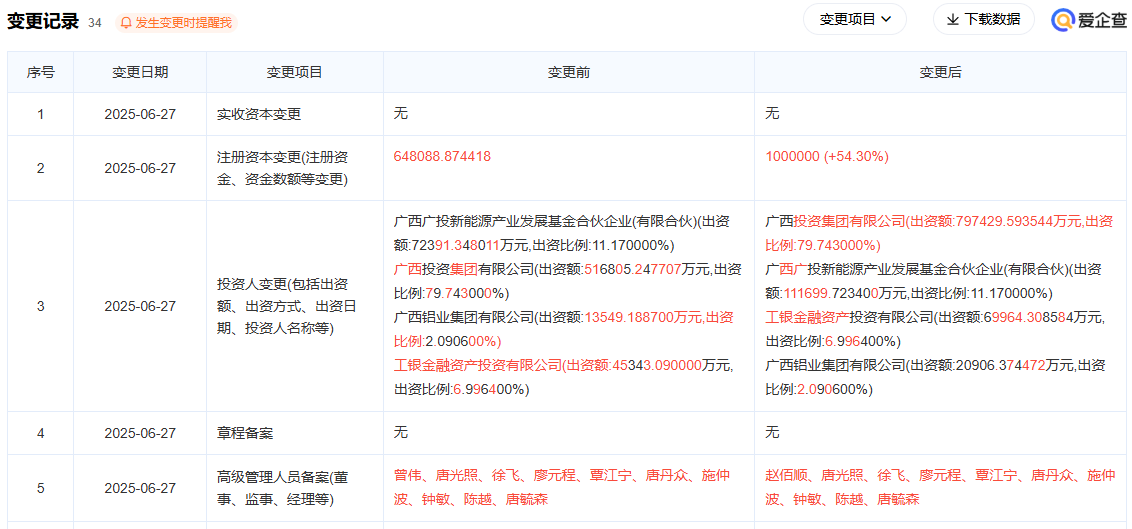Screen dimensions: 1132x529
Task: Click the 高级管理人员备案 change item cell
Action: [283, 488]
